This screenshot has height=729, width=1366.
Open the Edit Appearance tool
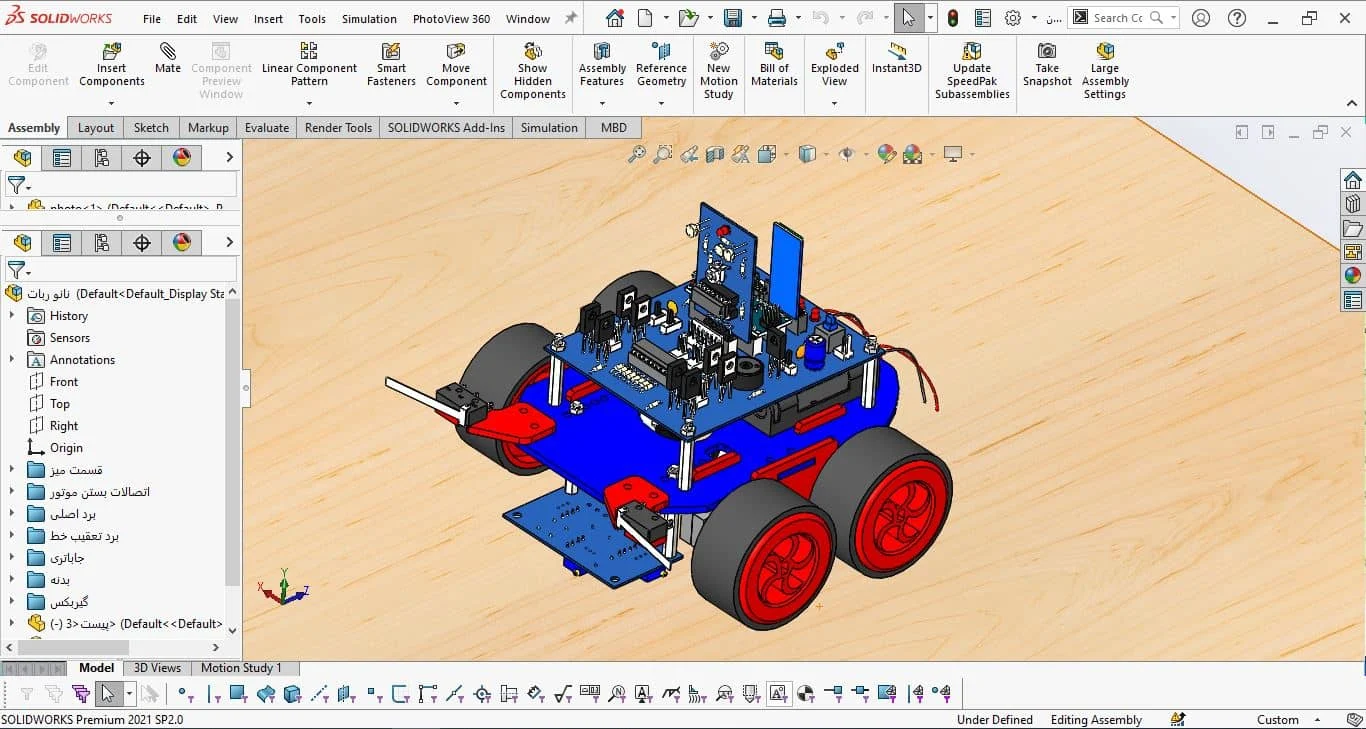click(886, 154)
